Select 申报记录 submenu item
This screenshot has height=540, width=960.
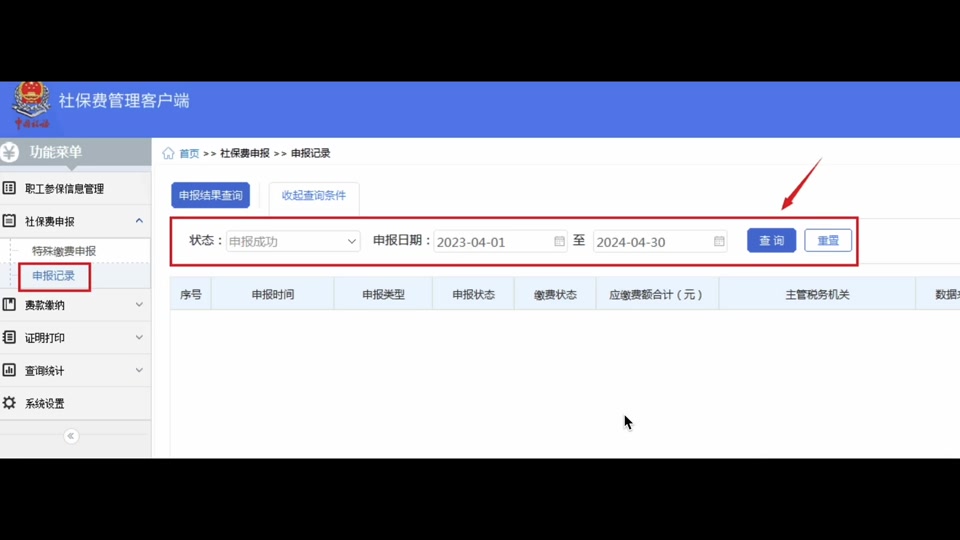click(53, 276)
